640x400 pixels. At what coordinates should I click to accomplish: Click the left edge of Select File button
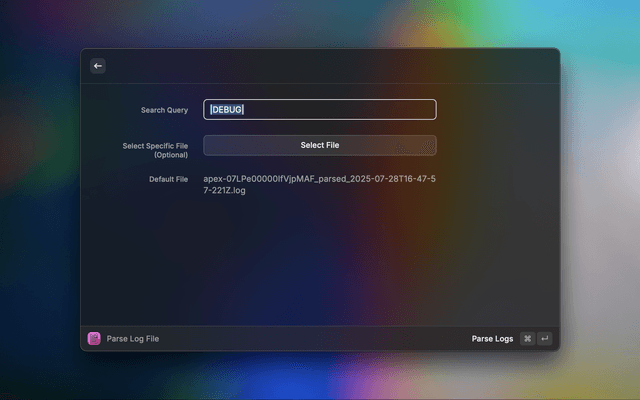212,145
